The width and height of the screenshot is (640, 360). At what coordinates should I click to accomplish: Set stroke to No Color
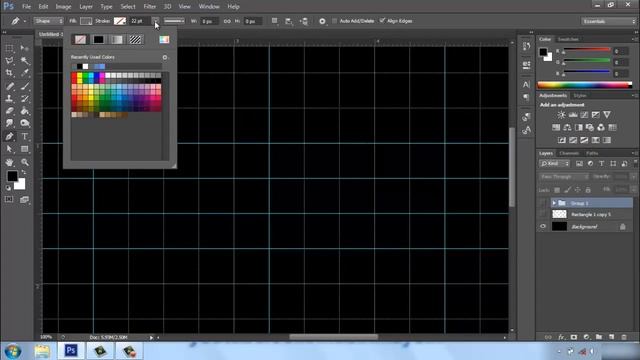coord(80,40)
